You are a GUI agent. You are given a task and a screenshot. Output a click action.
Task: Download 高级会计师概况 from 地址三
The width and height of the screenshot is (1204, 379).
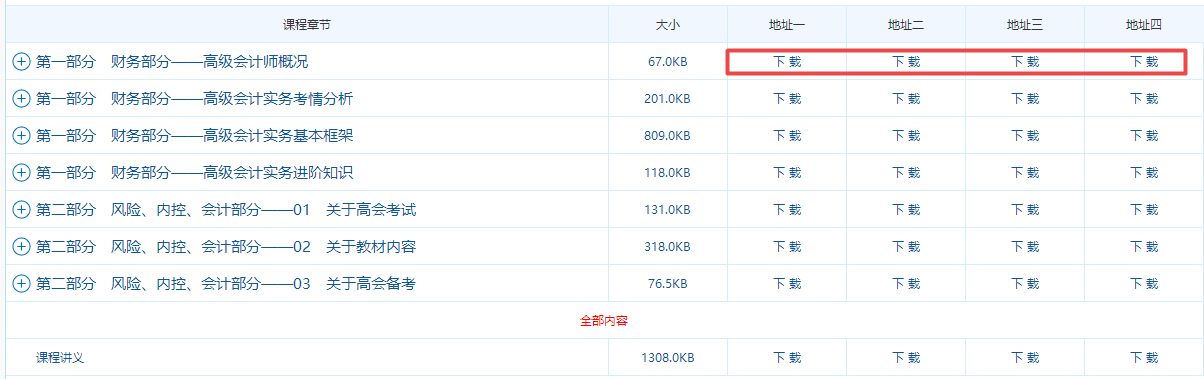pyautogui.click(x=1025, y=62)
